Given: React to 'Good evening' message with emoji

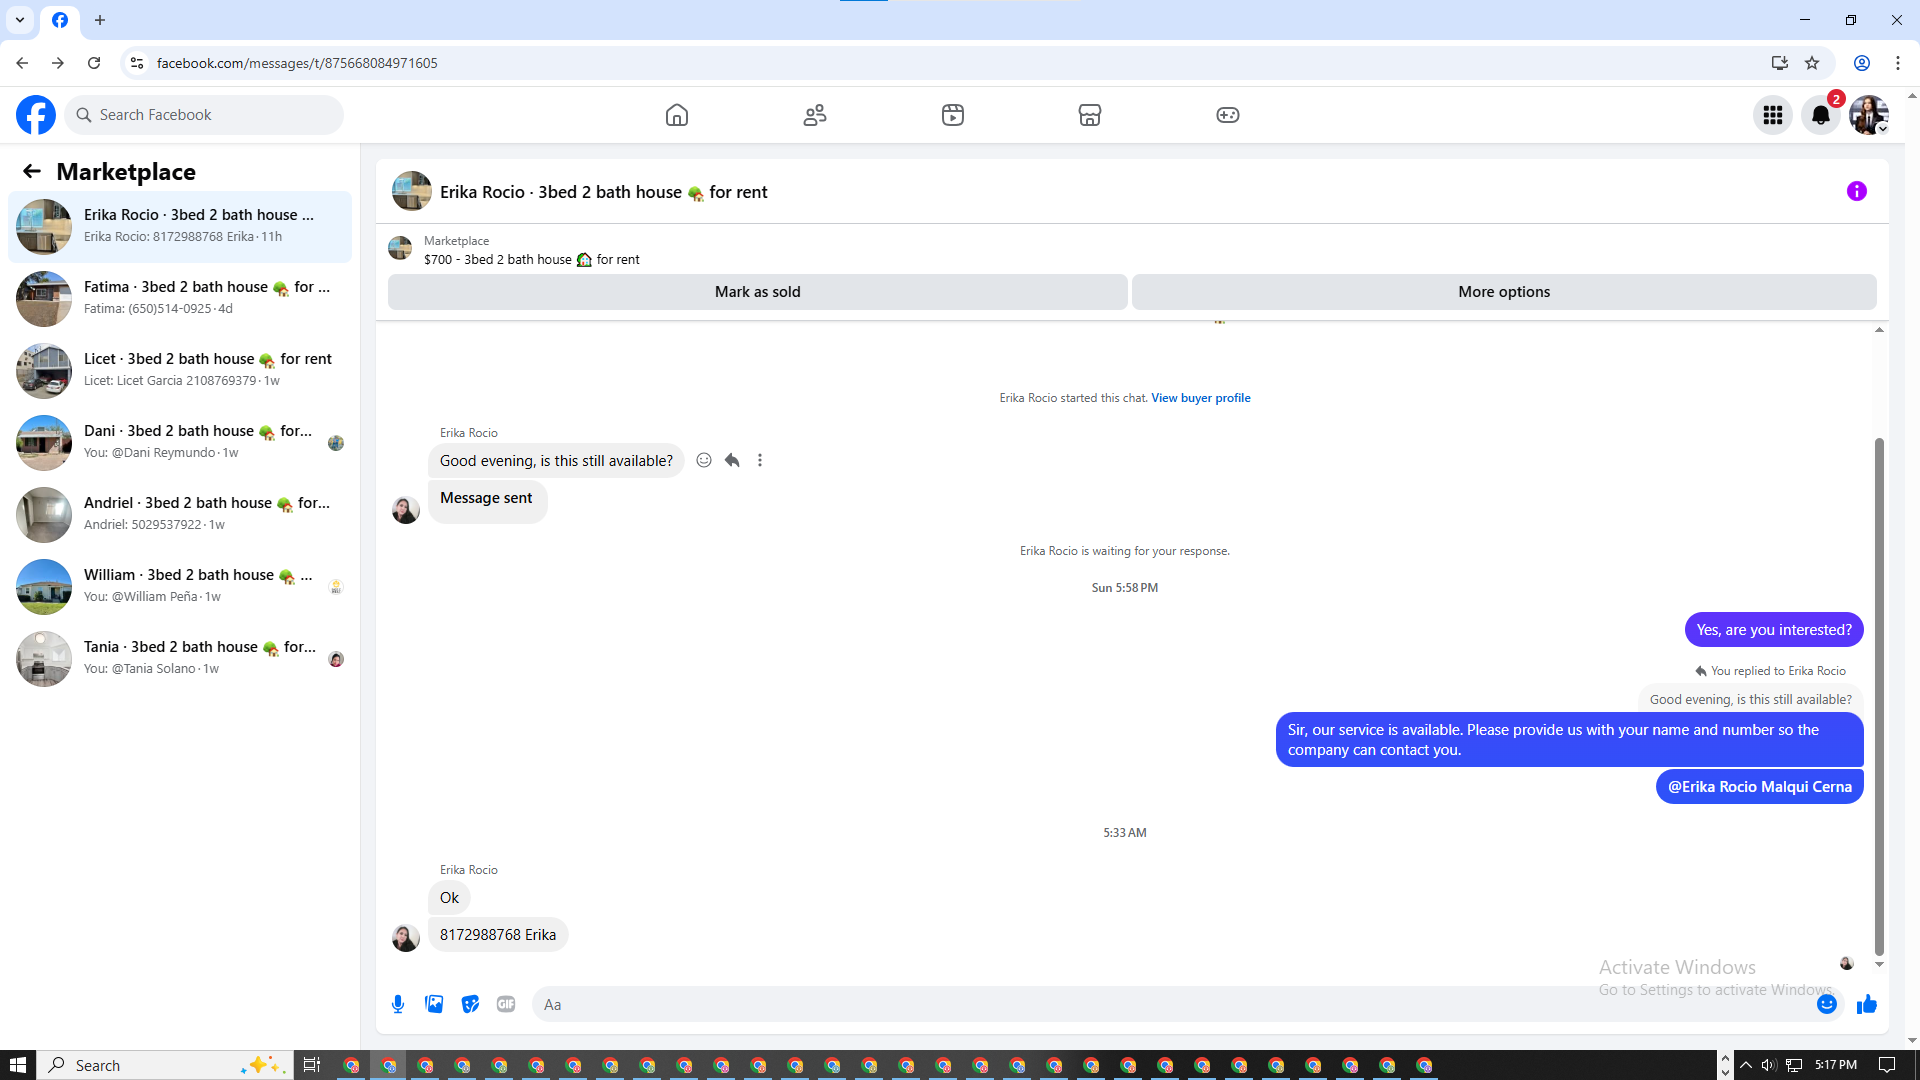Looking at the screenshot, I should (704, 460).
